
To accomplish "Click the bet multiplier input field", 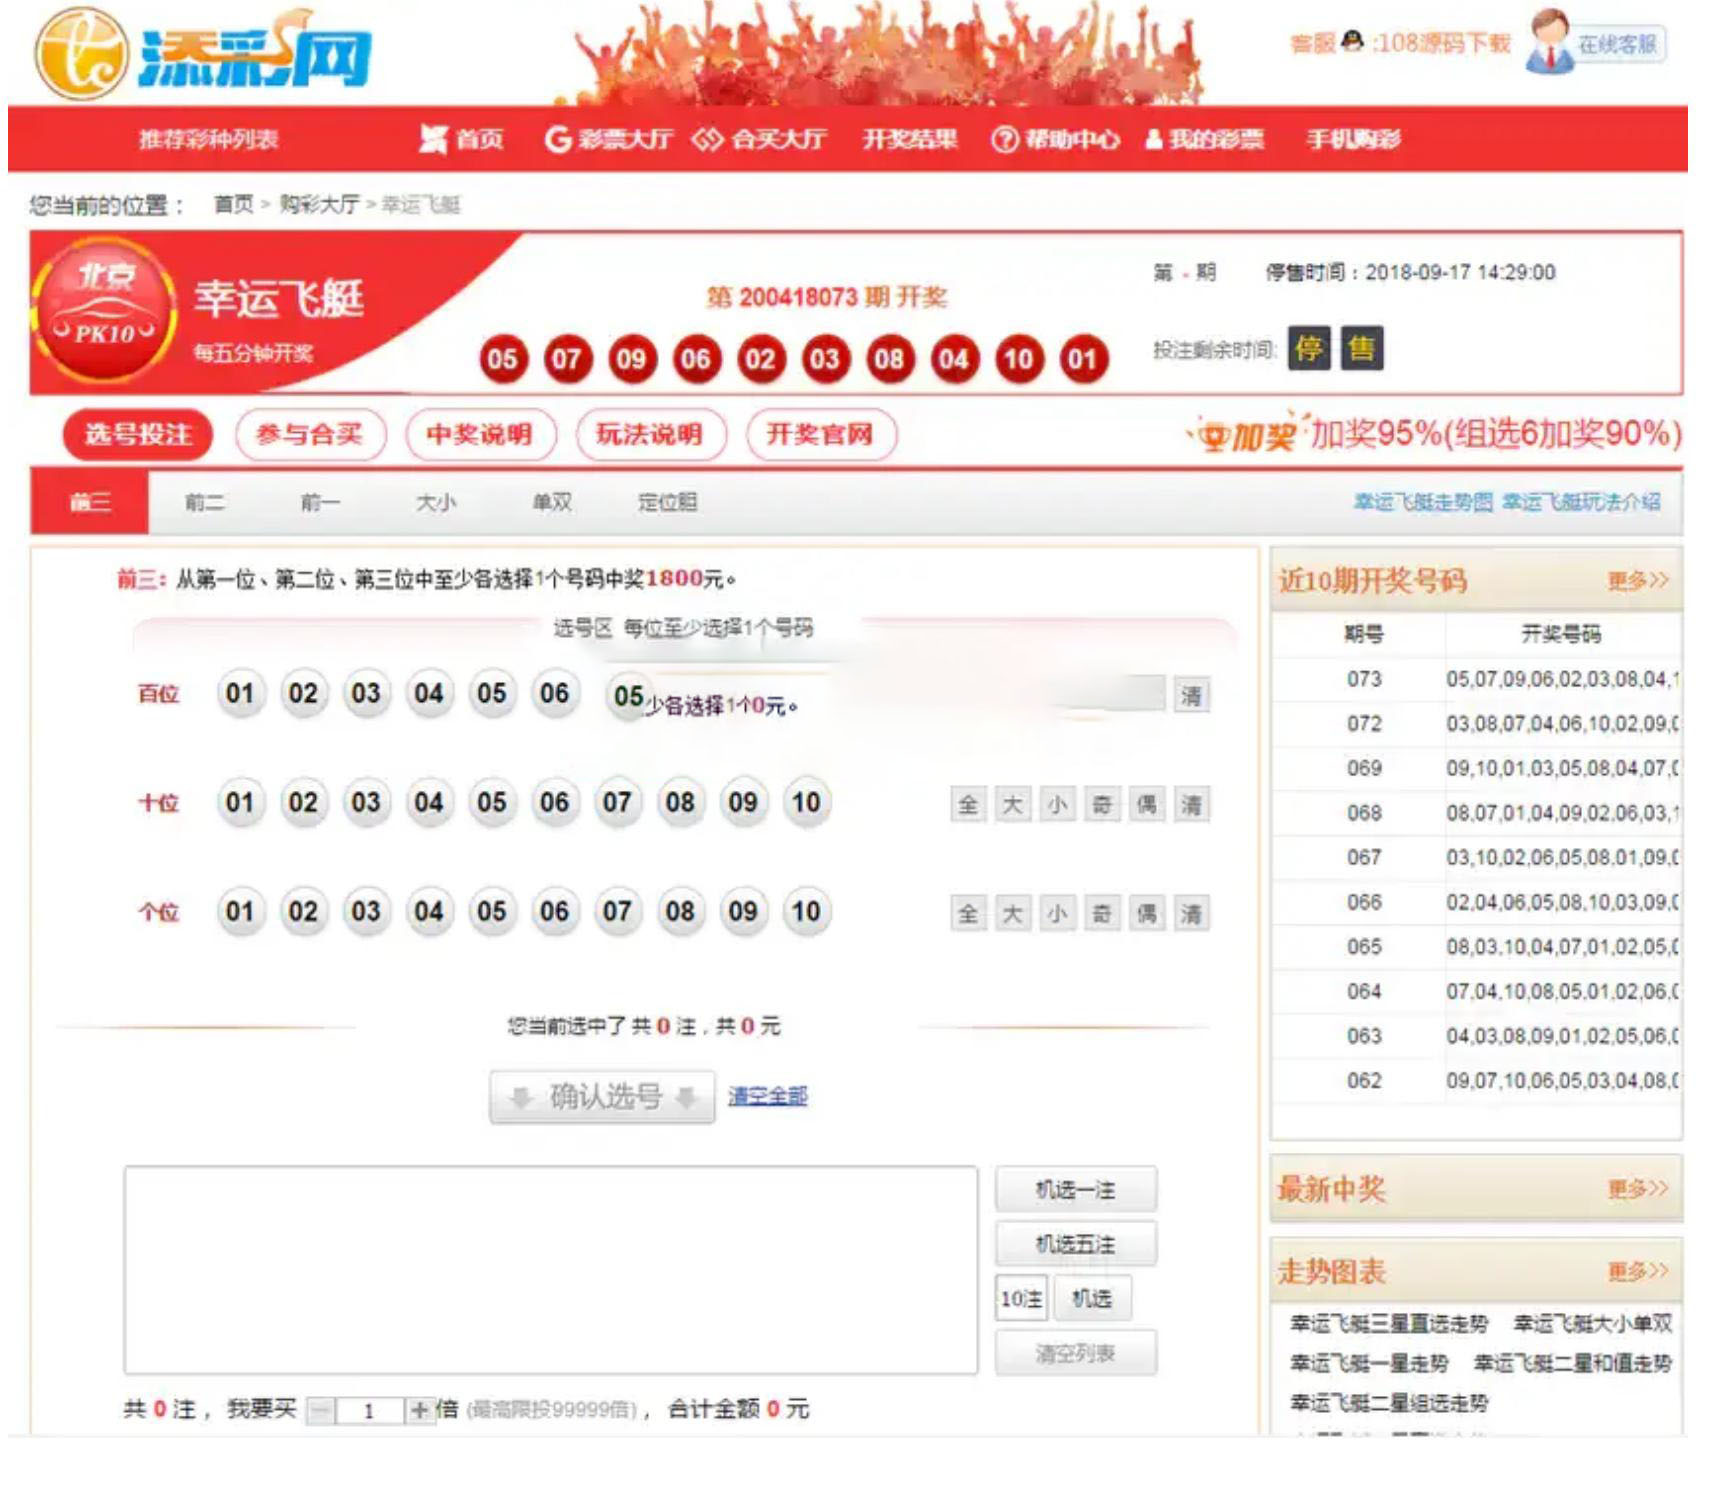I will tap(369, 1410).
